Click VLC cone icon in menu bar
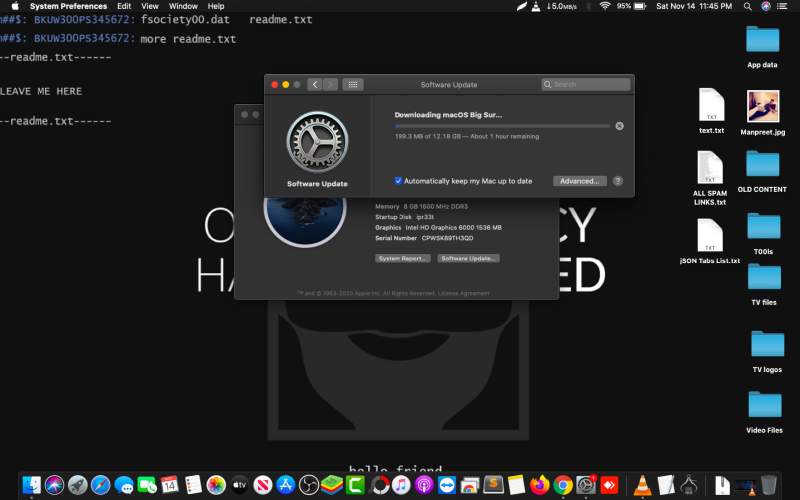800x500 pixels. (x=536, y=6)
